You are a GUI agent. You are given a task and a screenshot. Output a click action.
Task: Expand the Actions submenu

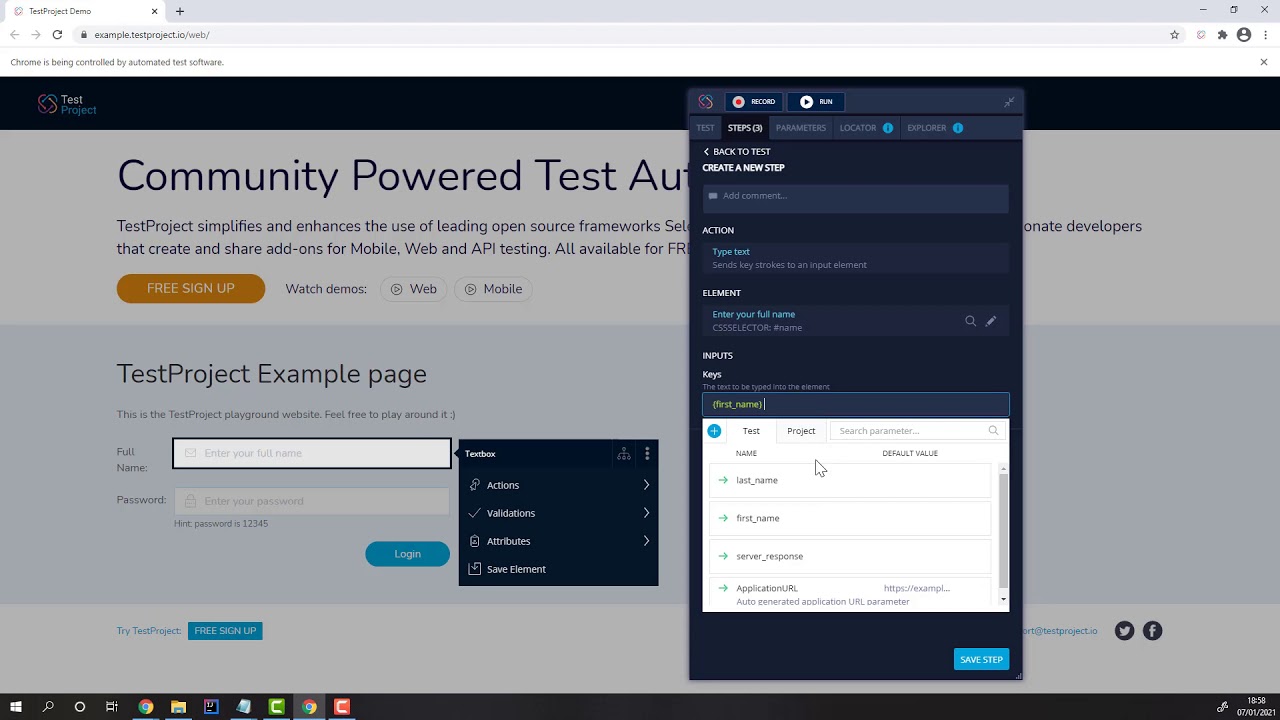(x=558, y=485)
